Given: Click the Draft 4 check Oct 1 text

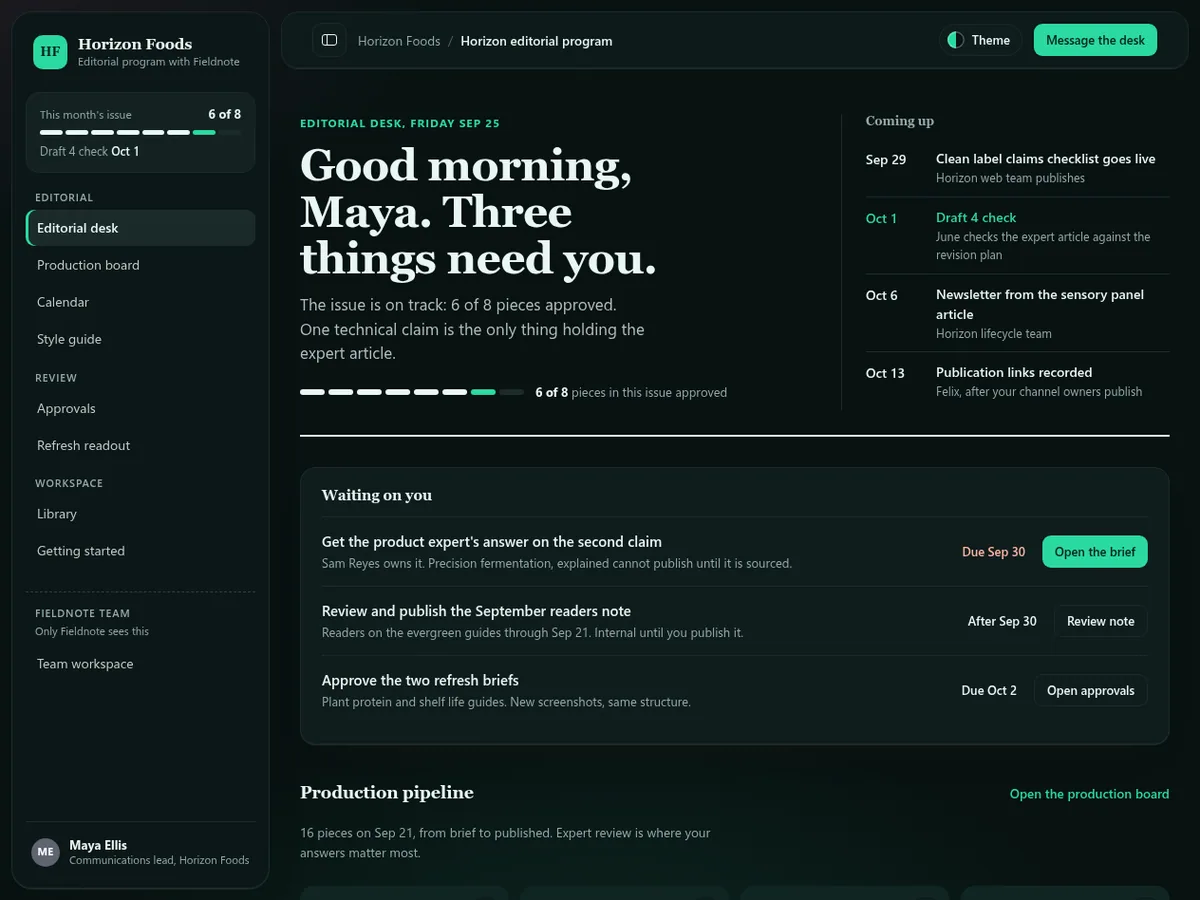Looking at the screenshot, I should click(90, 152).
